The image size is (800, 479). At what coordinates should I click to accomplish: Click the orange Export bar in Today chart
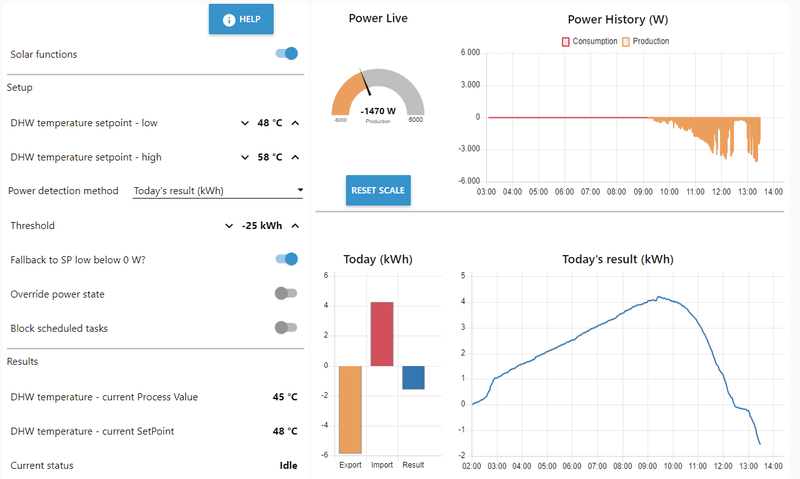(x=350, y=410)
